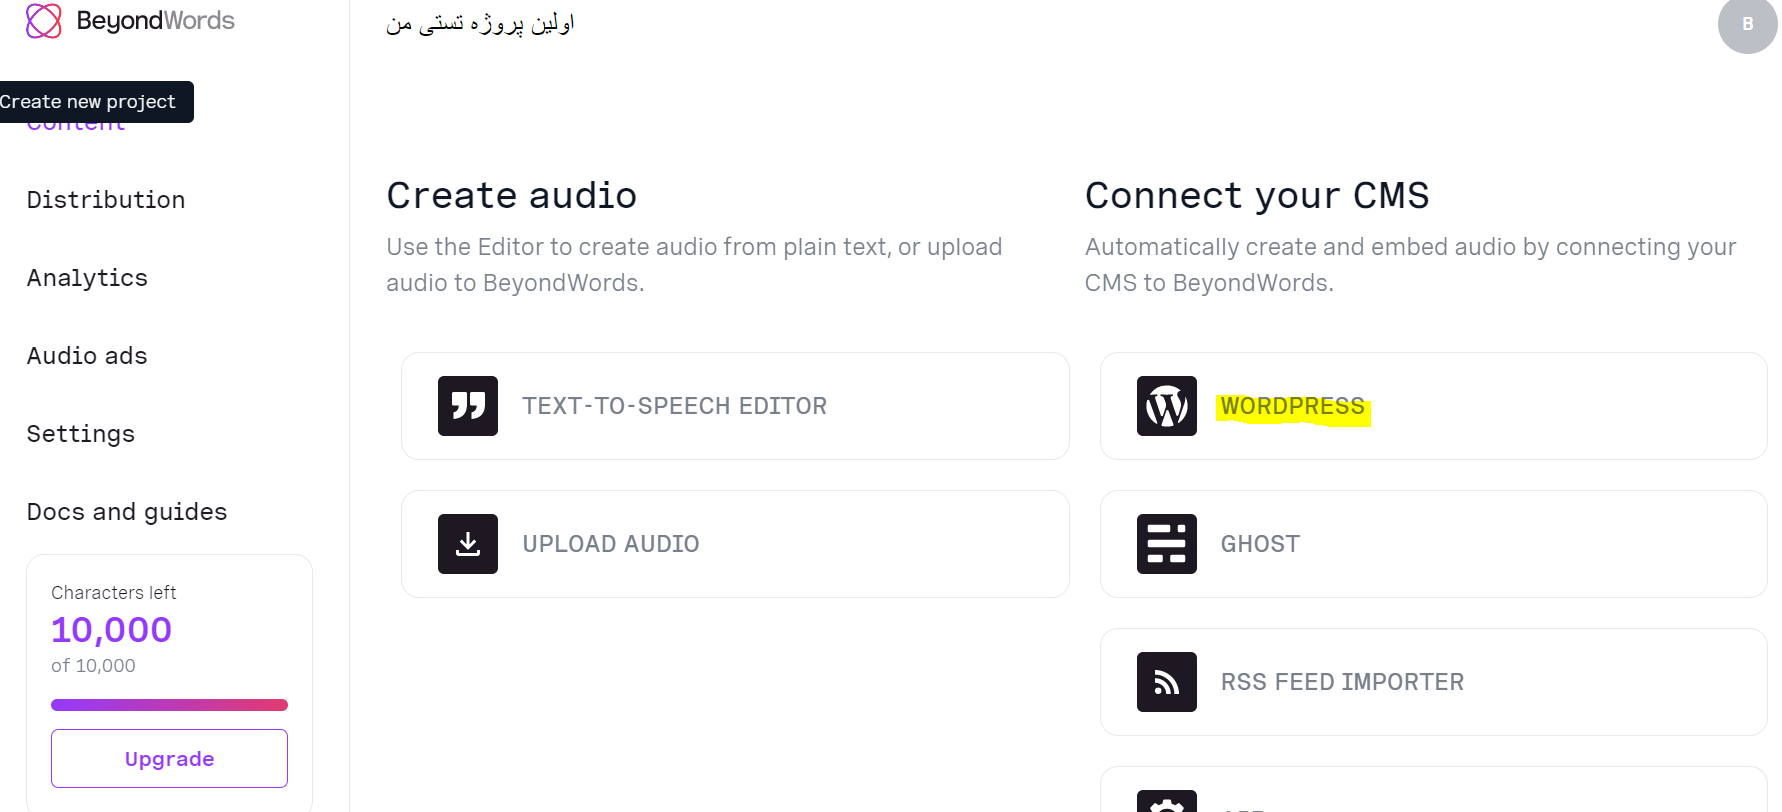This screenshot has height=812, width=1782.
Task: Click the characters left usage bar
Action: point(169,705)
